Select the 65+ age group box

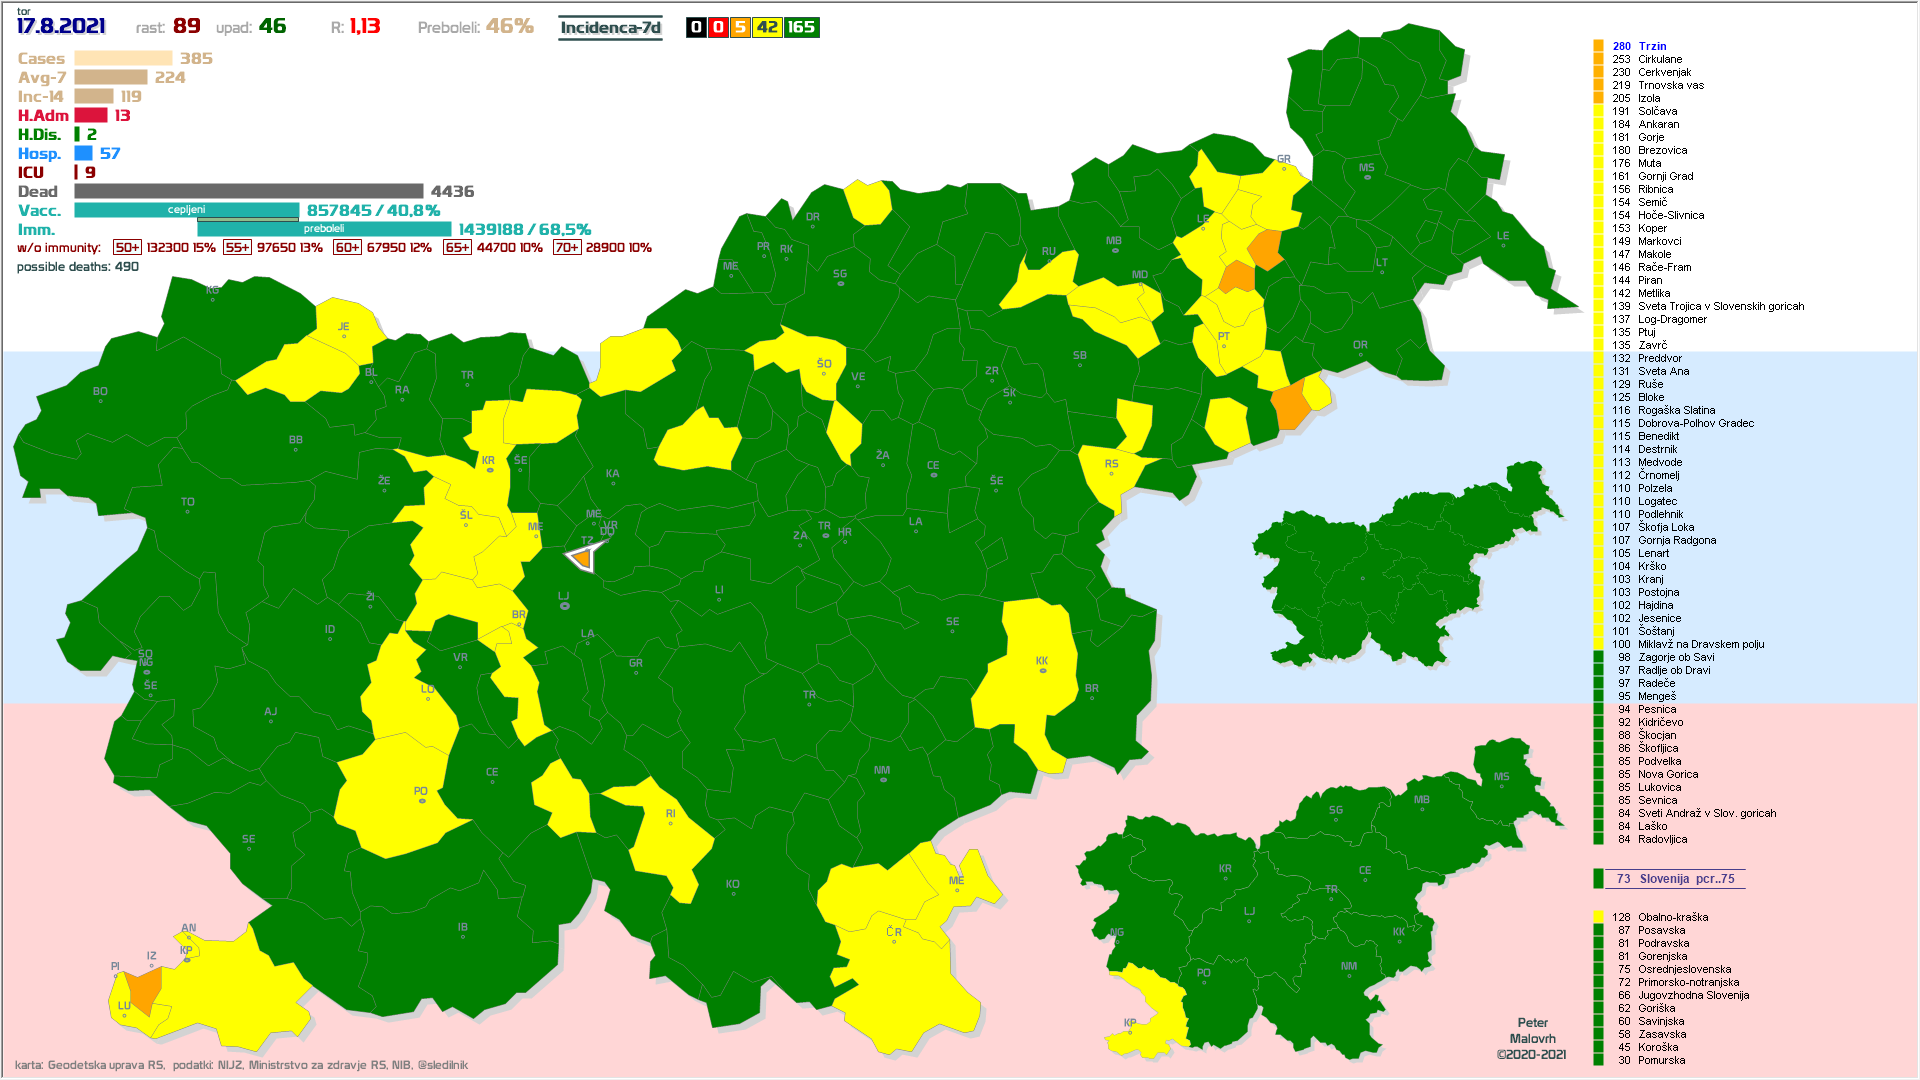(457, 247)
